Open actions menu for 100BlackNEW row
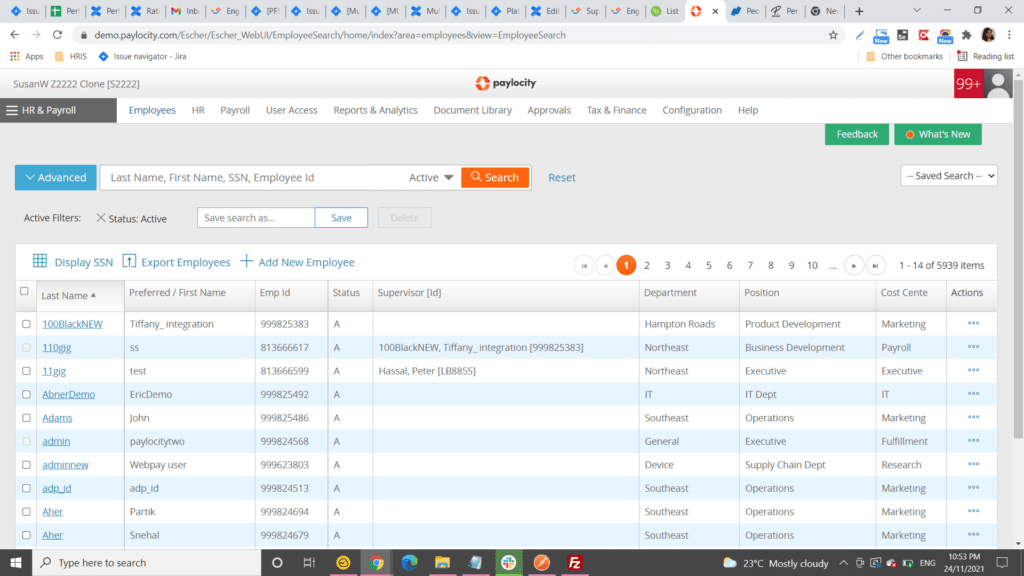Viewport: 1024px width, 576px height. (973, 323)
